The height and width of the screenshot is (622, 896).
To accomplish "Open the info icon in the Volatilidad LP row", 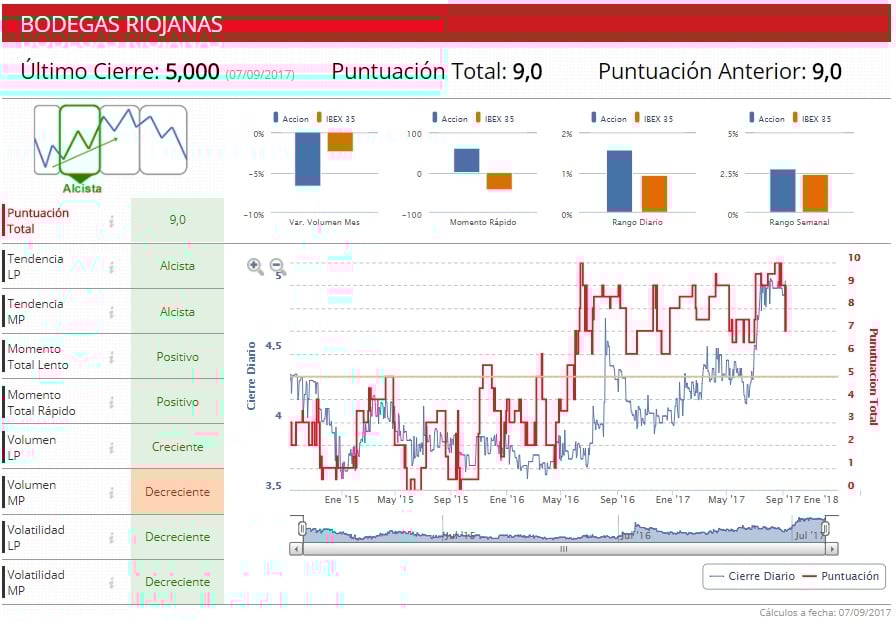I will click(x=112, y=537).
